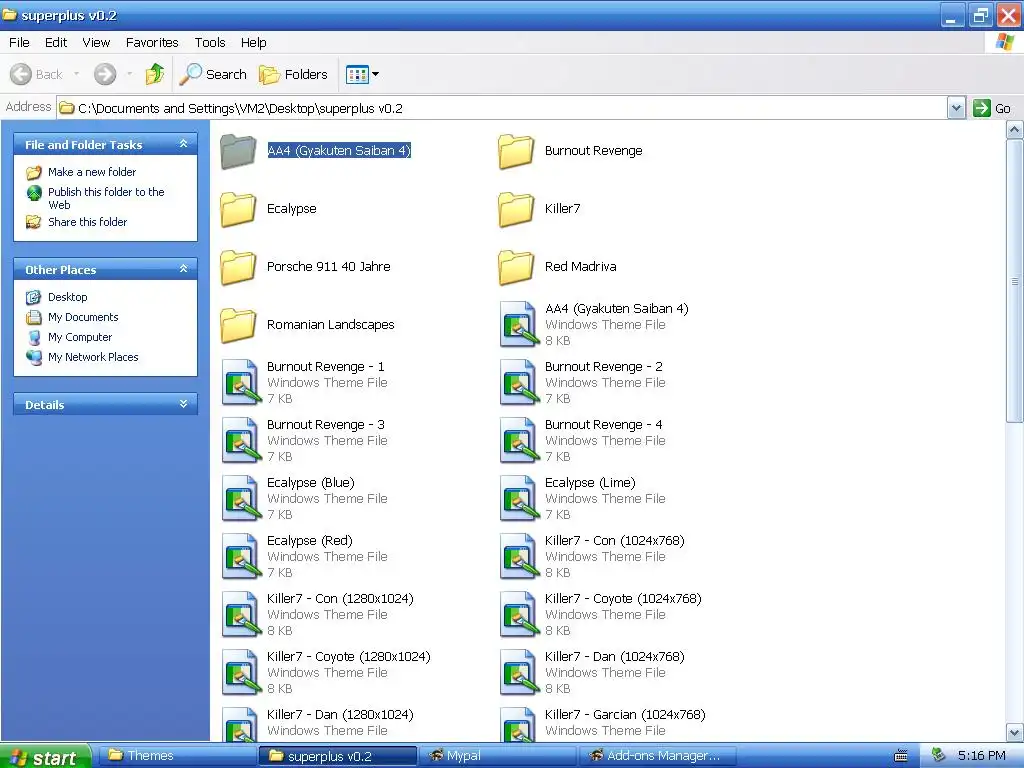
Task: Select the Red Madriva folder icon
Action: (x=516, y=267)
